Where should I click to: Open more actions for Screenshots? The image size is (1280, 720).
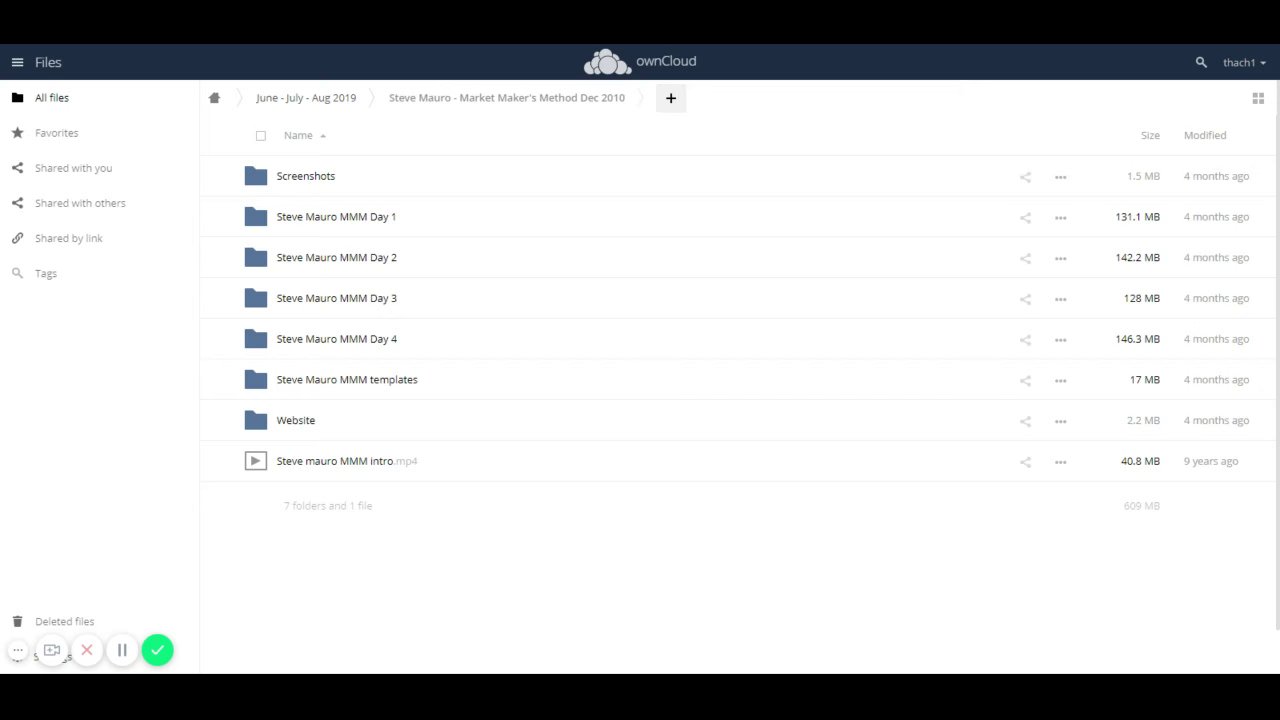(x=1060, y=177)
